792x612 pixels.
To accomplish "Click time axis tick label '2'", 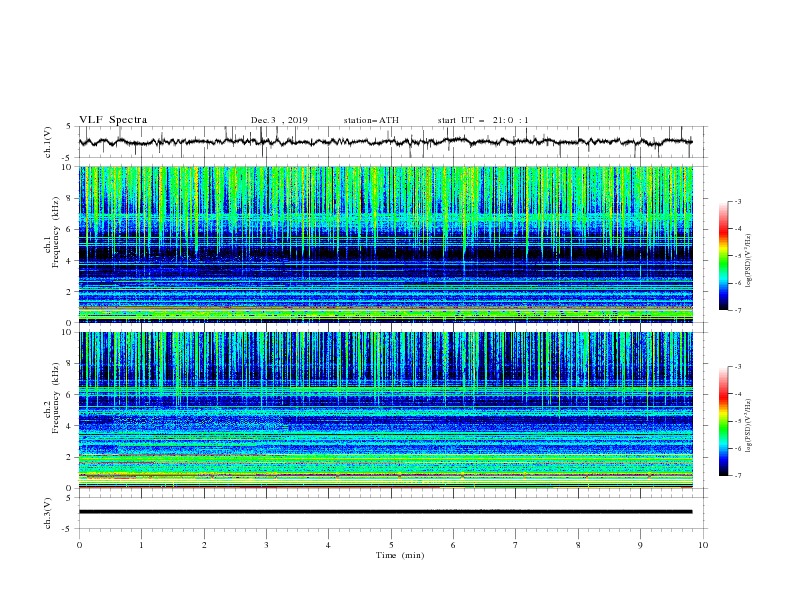I will pos(204,545).
